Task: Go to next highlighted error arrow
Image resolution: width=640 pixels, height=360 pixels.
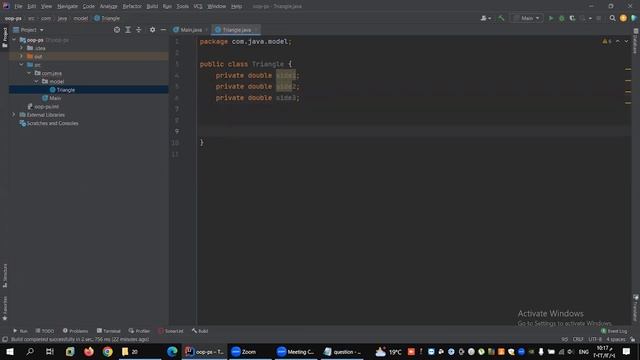Action: click(626, 41)
